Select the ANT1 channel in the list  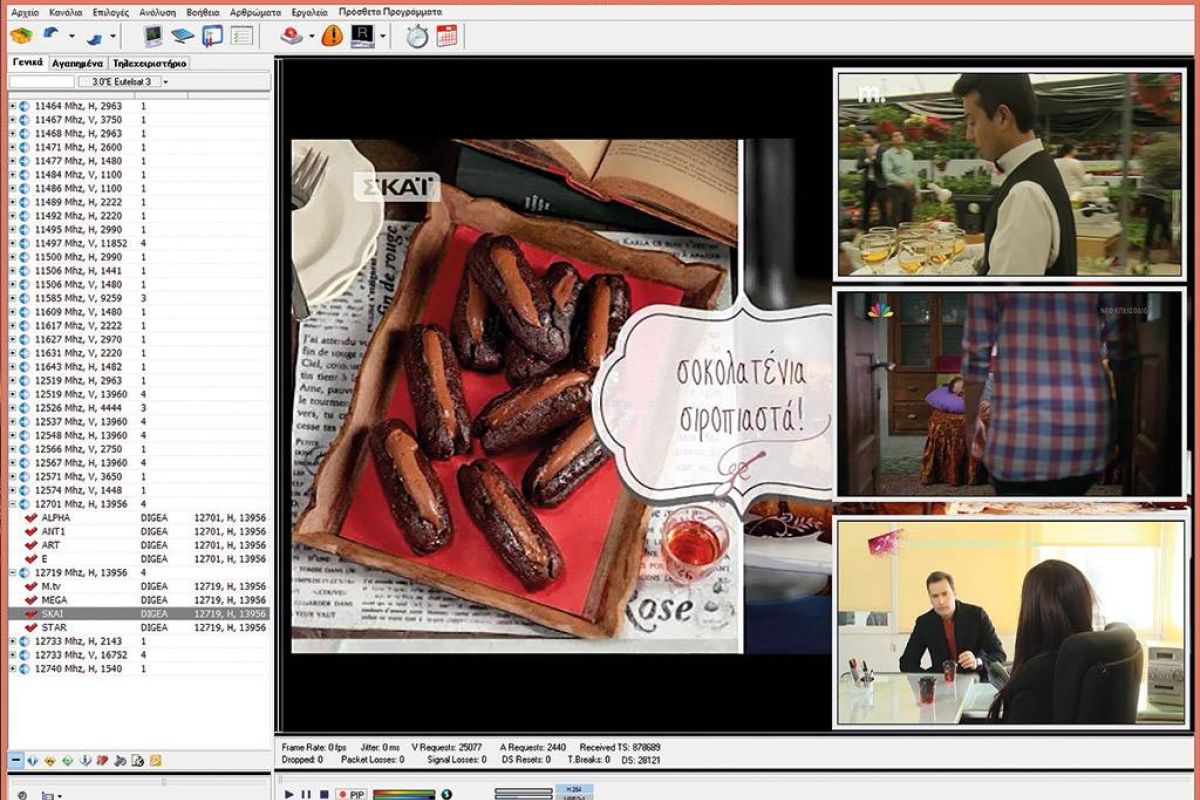[53, 532]
